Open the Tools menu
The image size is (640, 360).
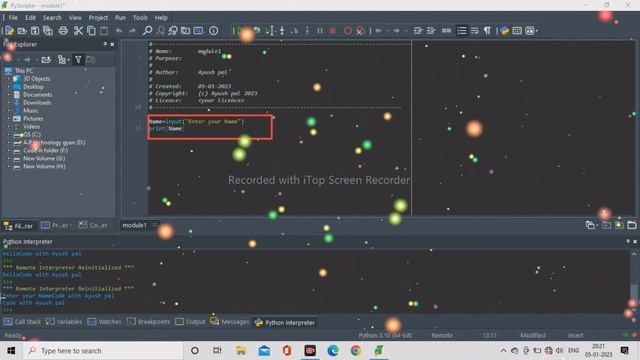tap(140, 18)
